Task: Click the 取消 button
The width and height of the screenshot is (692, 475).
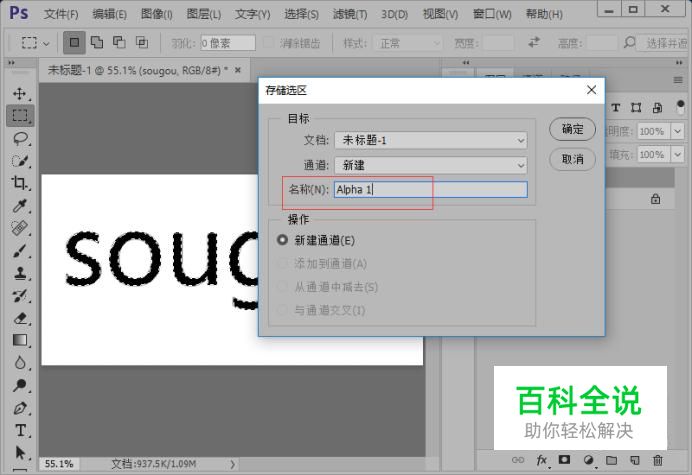Action: (572, 159)
